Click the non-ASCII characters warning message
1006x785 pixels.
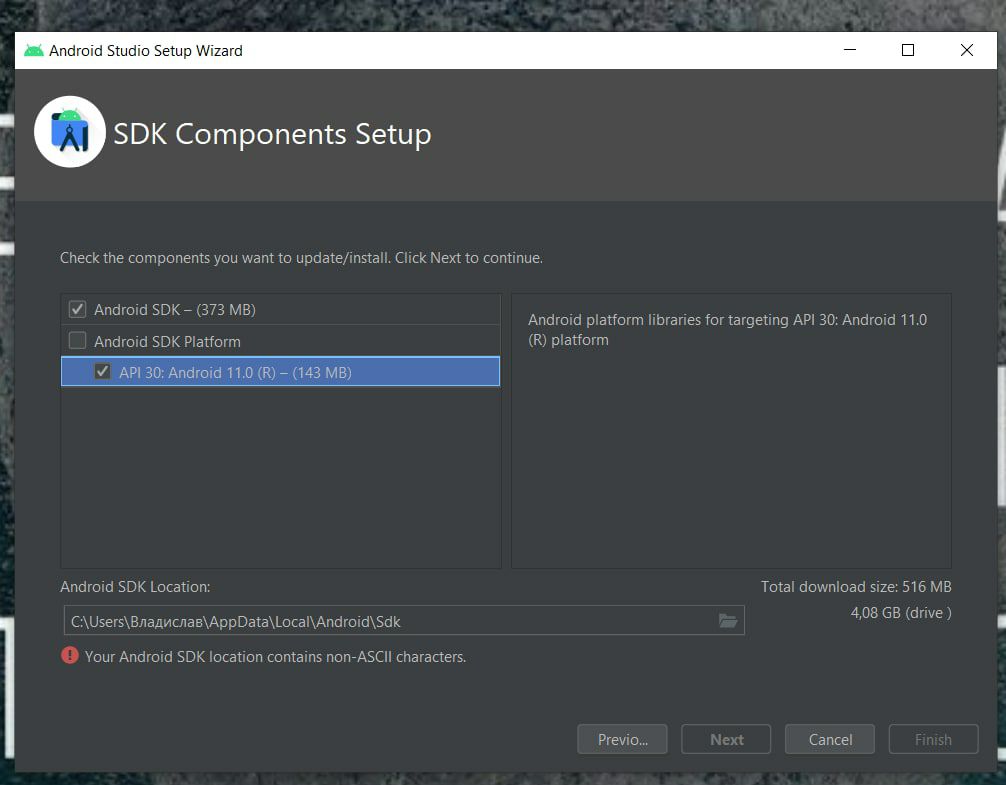click(x=275, y=657)
